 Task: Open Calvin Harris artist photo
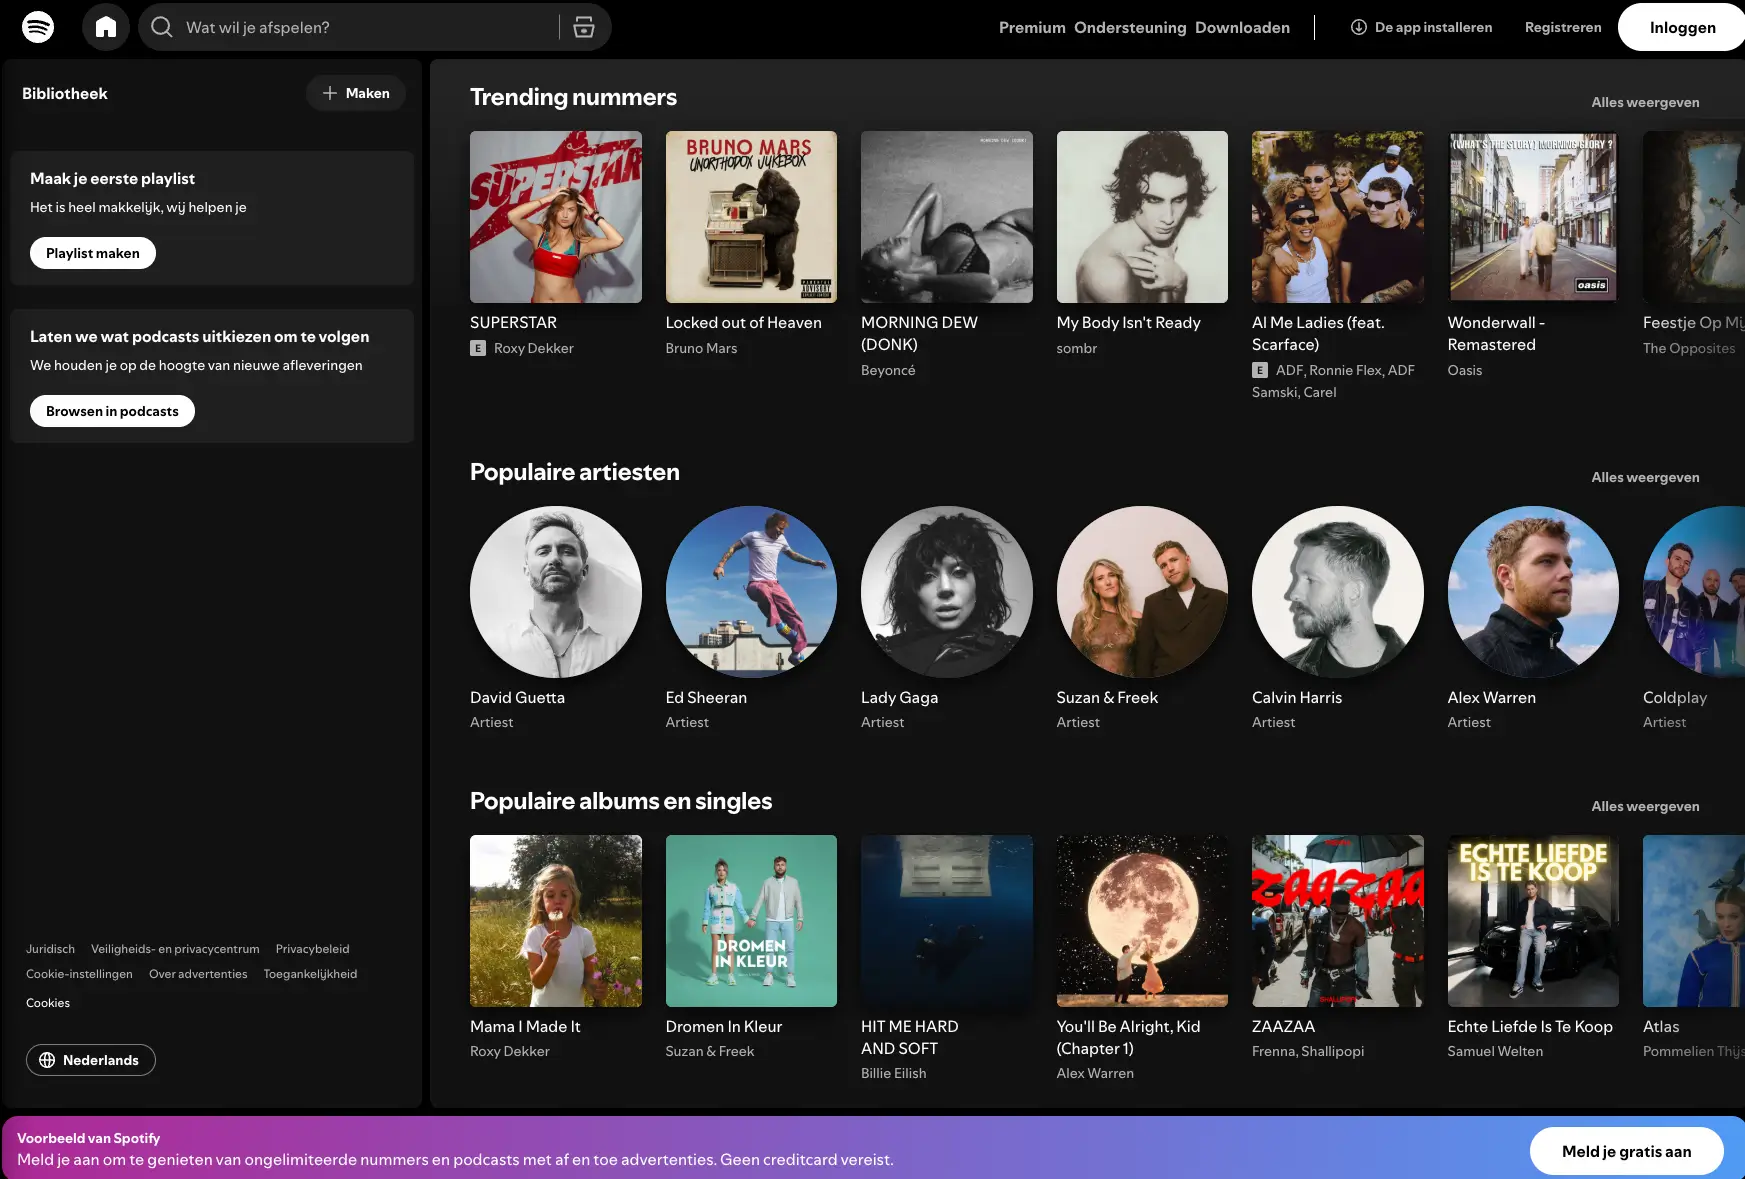pos(1338,592)
